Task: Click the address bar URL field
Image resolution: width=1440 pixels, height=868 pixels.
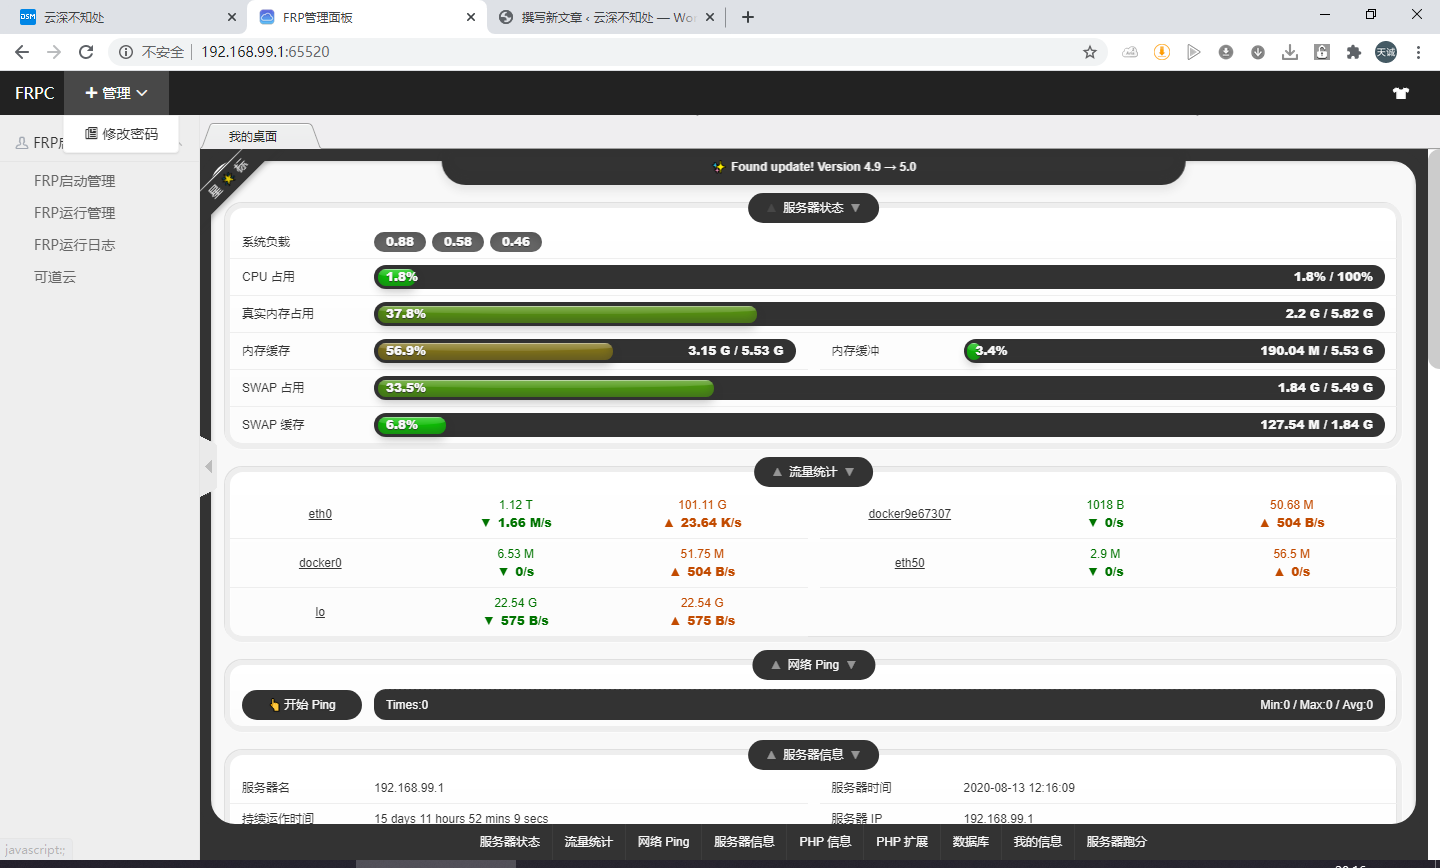Action: tap(600, 52)
